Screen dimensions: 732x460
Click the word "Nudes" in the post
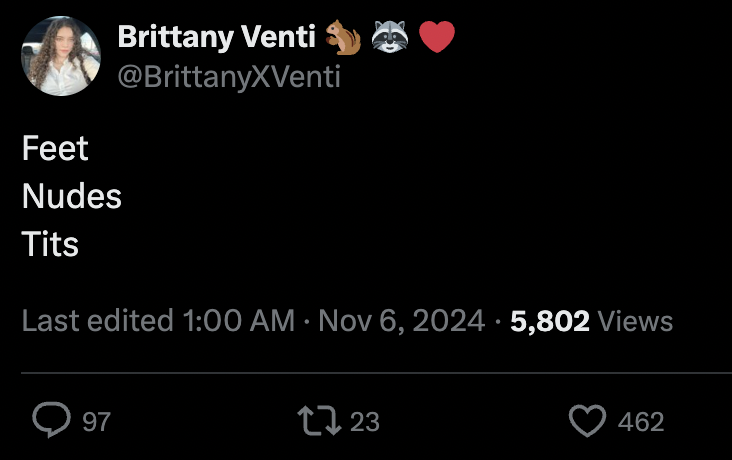(72, 196)
